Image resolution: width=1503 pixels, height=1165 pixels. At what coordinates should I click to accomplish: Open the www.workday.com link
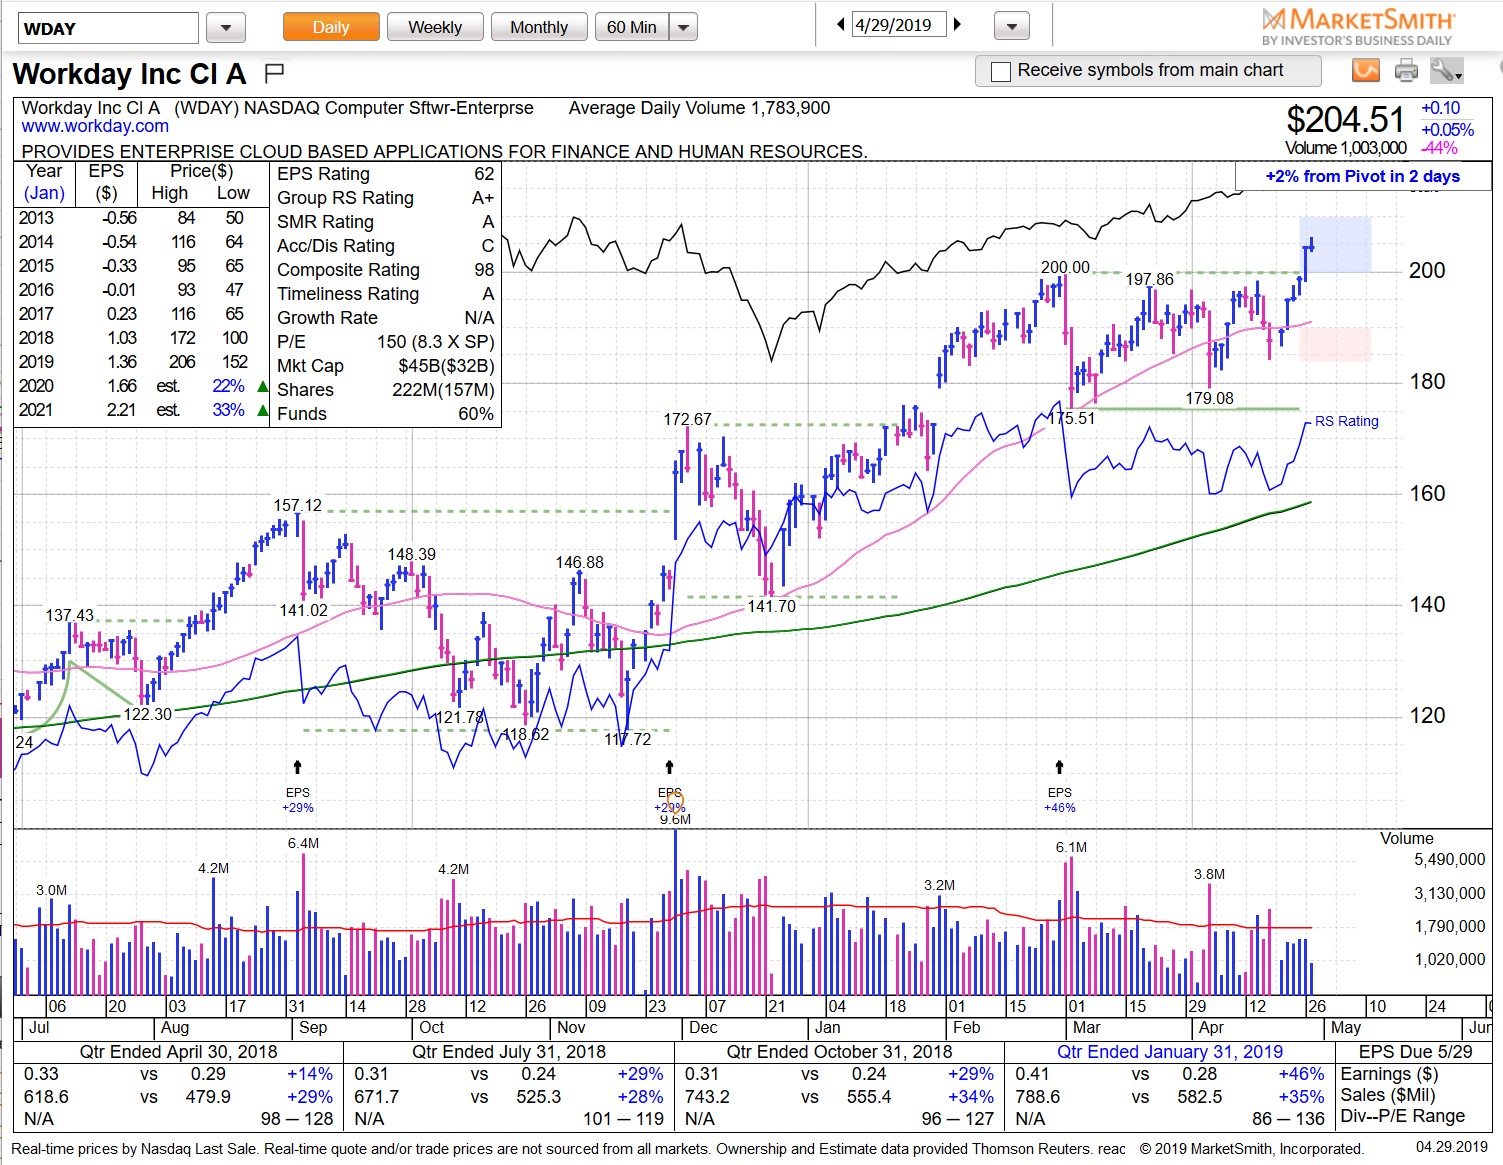[x=95, y=126]
